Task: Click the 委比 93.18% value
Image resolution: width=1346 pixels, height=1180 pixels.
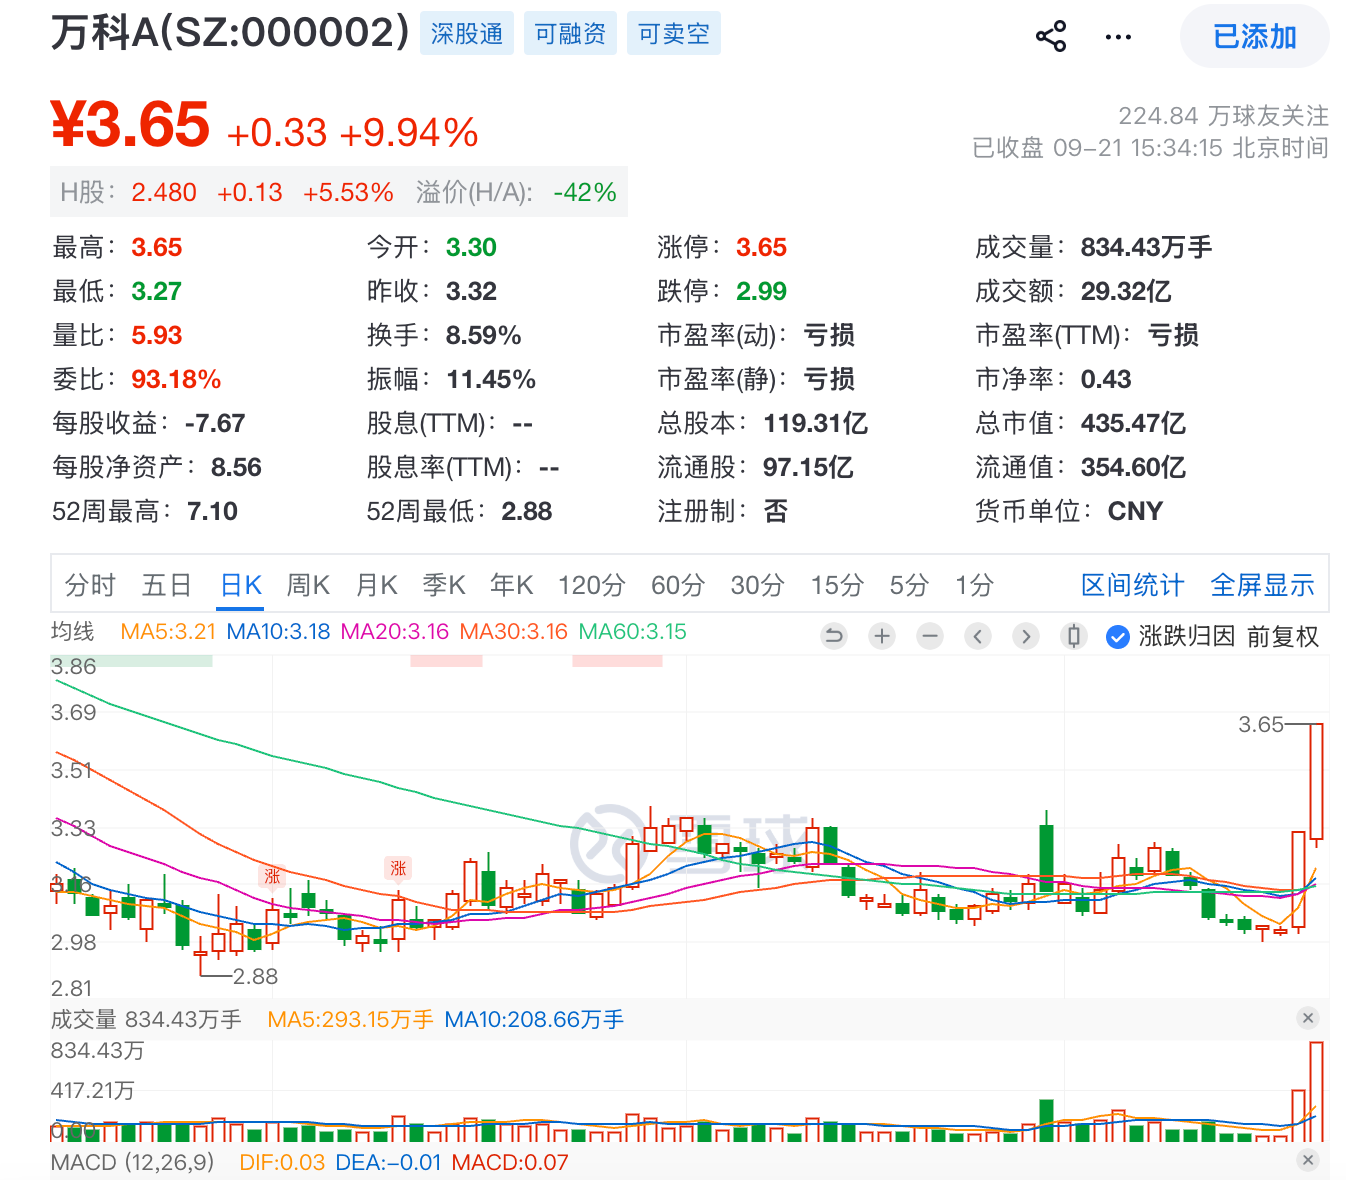Action: click(176, 379)
